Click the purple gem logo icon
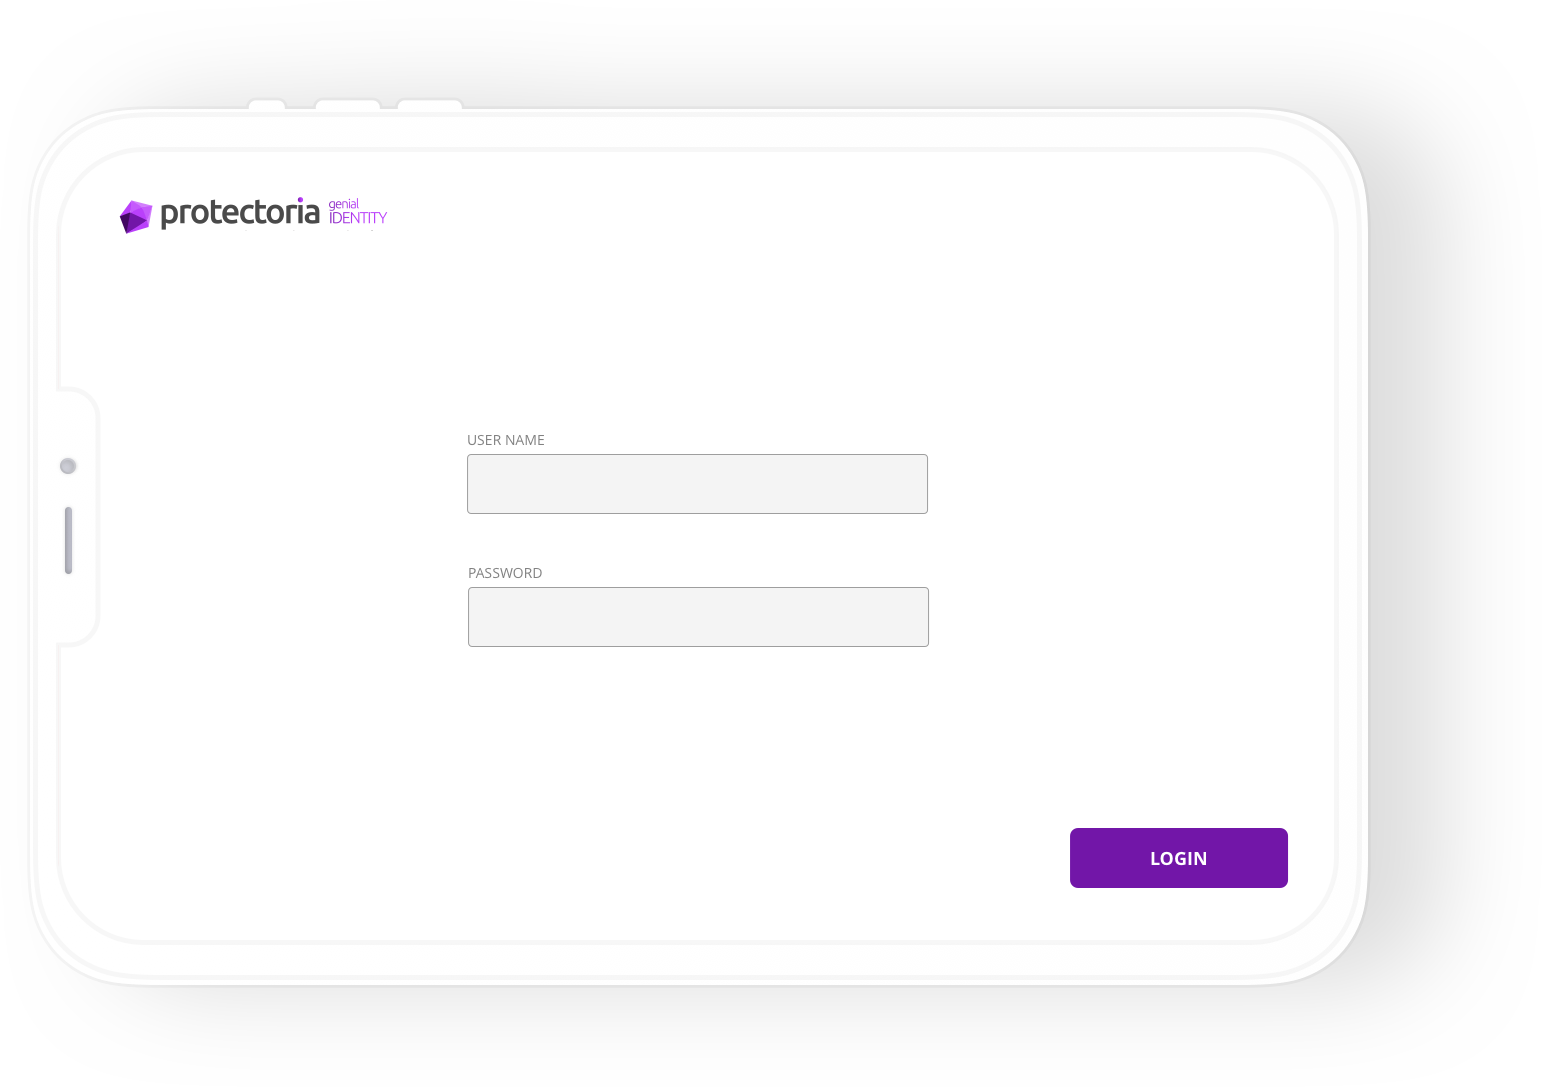The height and width of the screenshot is (1087, 1542). pyautogui.click(x=136, y=216)
